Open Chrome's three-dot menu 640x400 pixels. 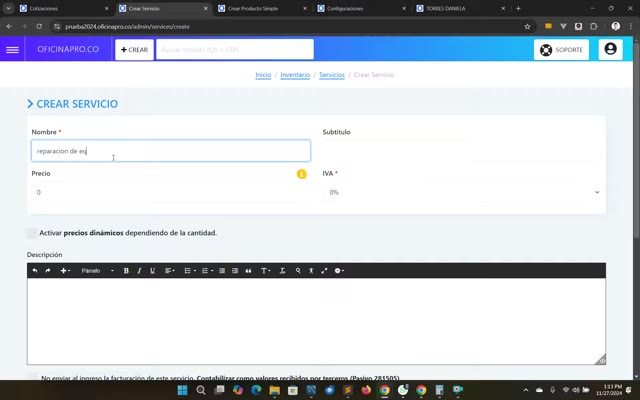point(631,27)
